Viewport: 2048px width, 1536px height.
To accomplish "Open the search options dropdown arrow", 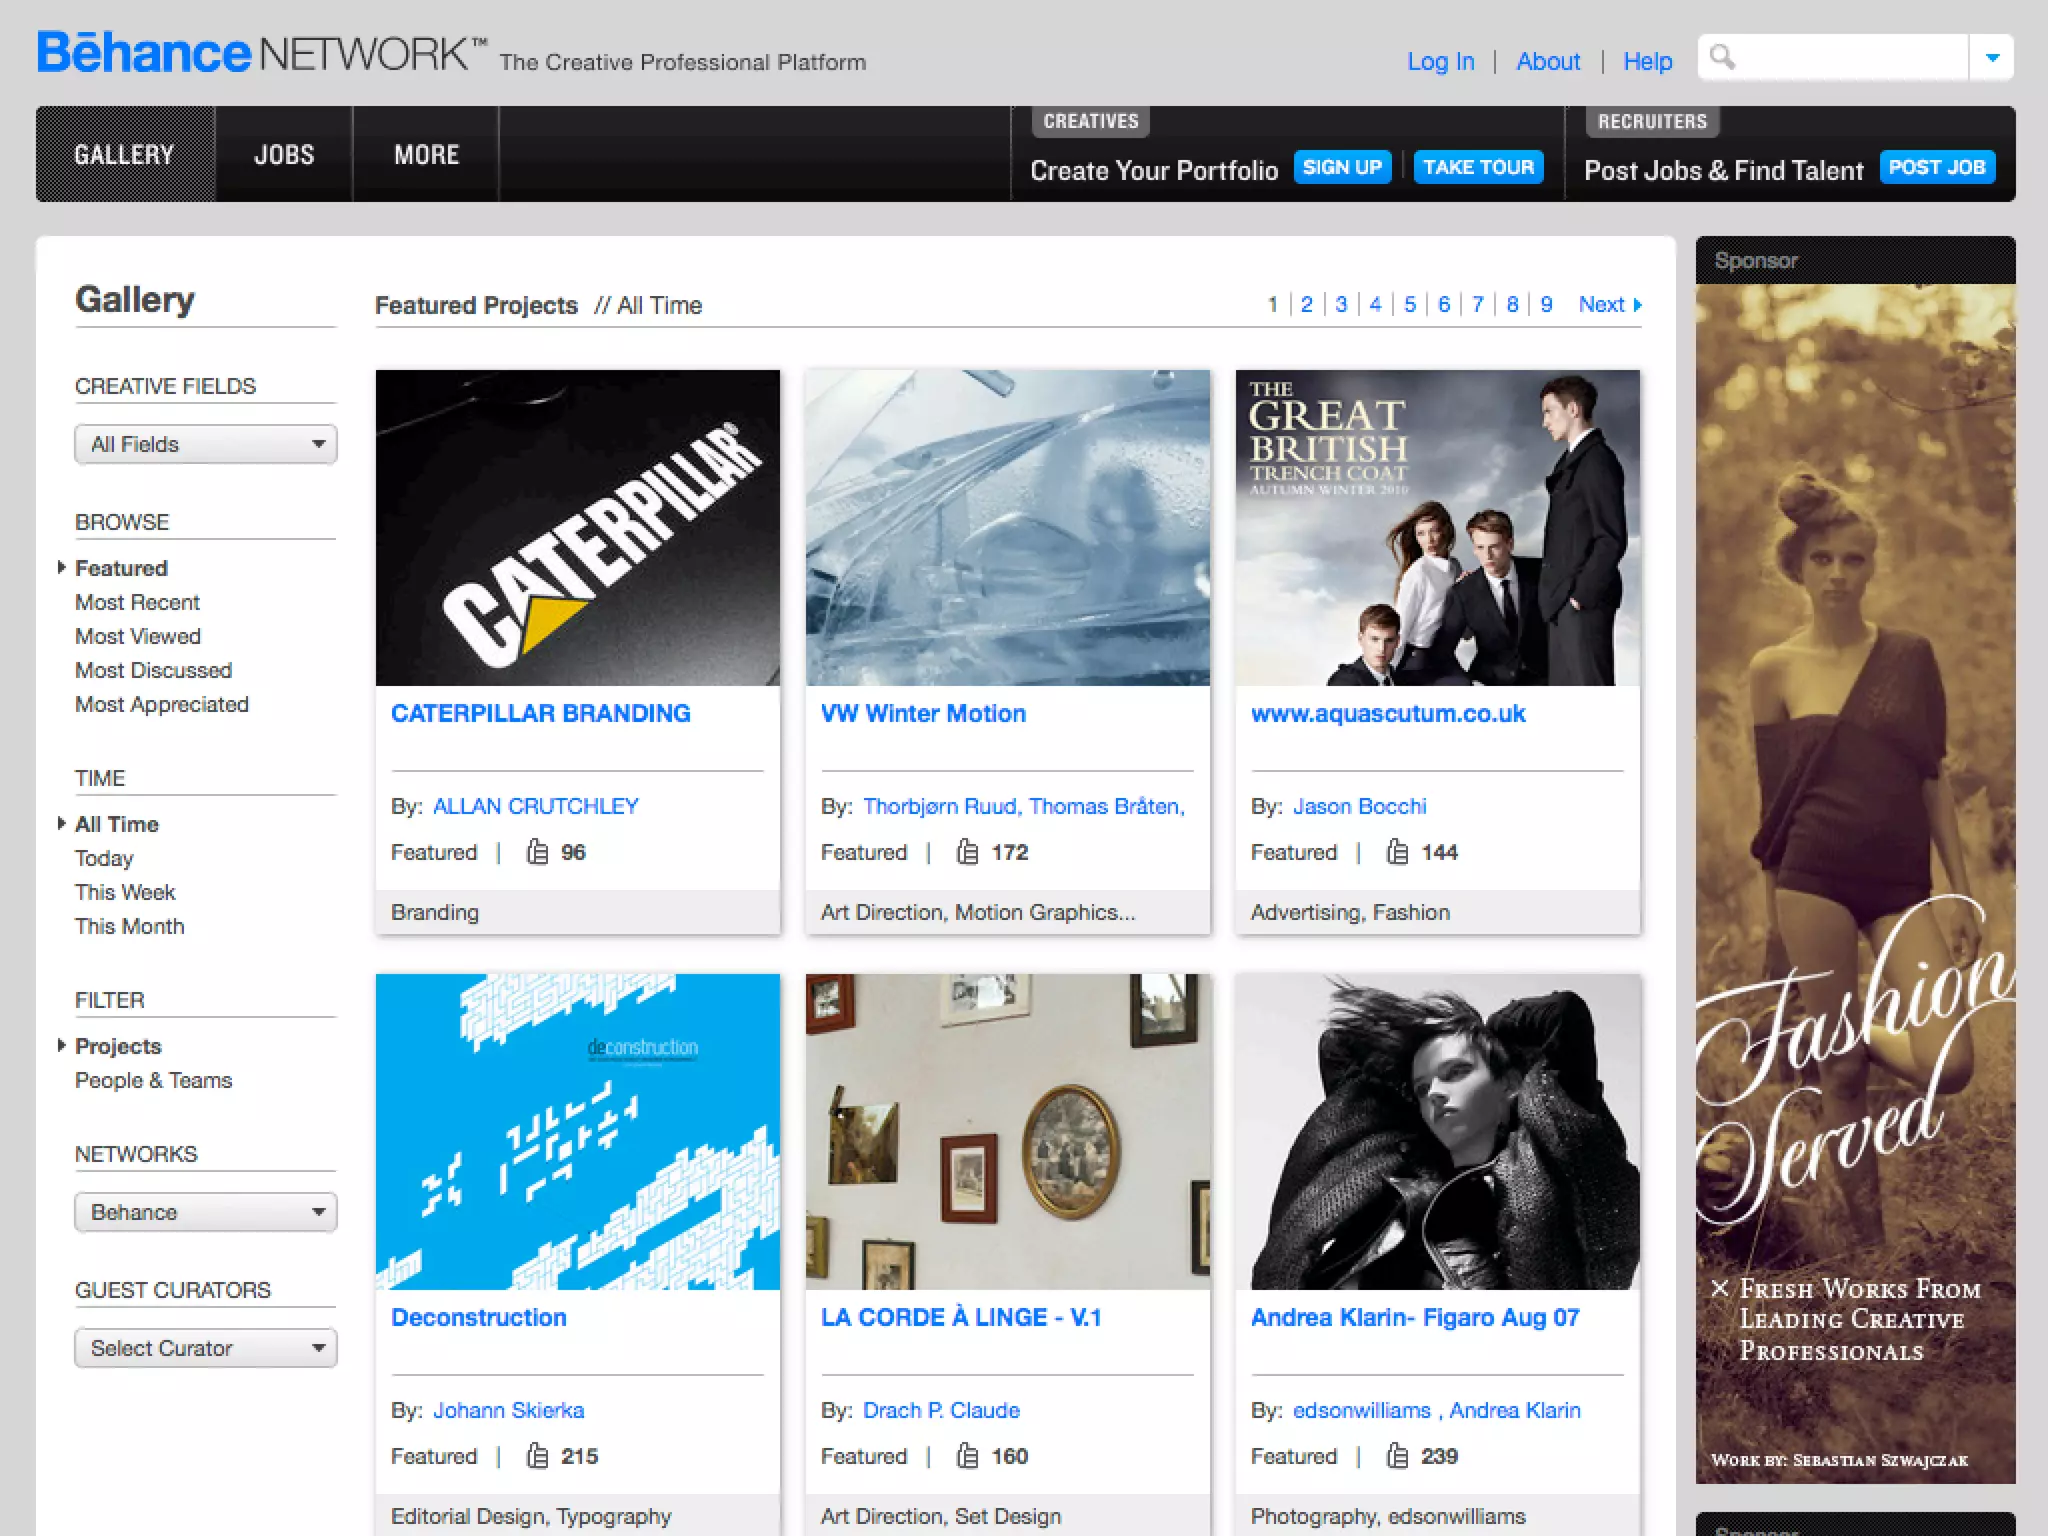I will coord(1991,58).
